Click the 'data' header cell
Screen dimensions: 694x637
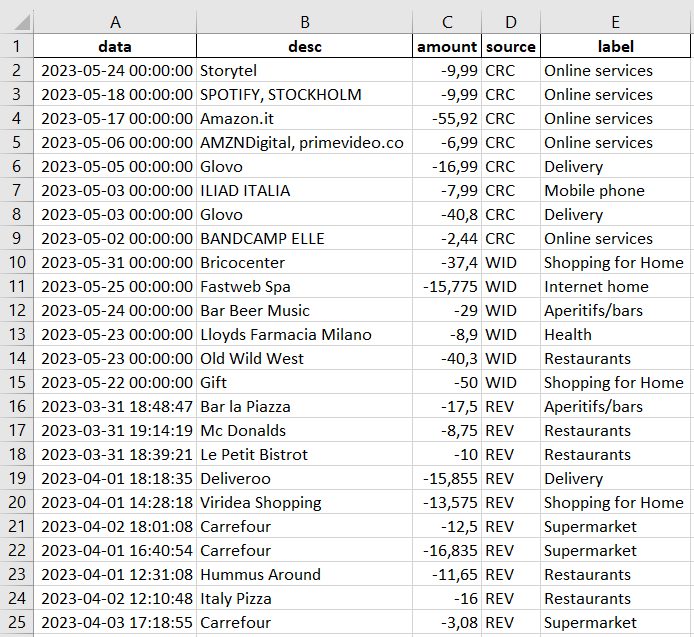tap(115, 46)
